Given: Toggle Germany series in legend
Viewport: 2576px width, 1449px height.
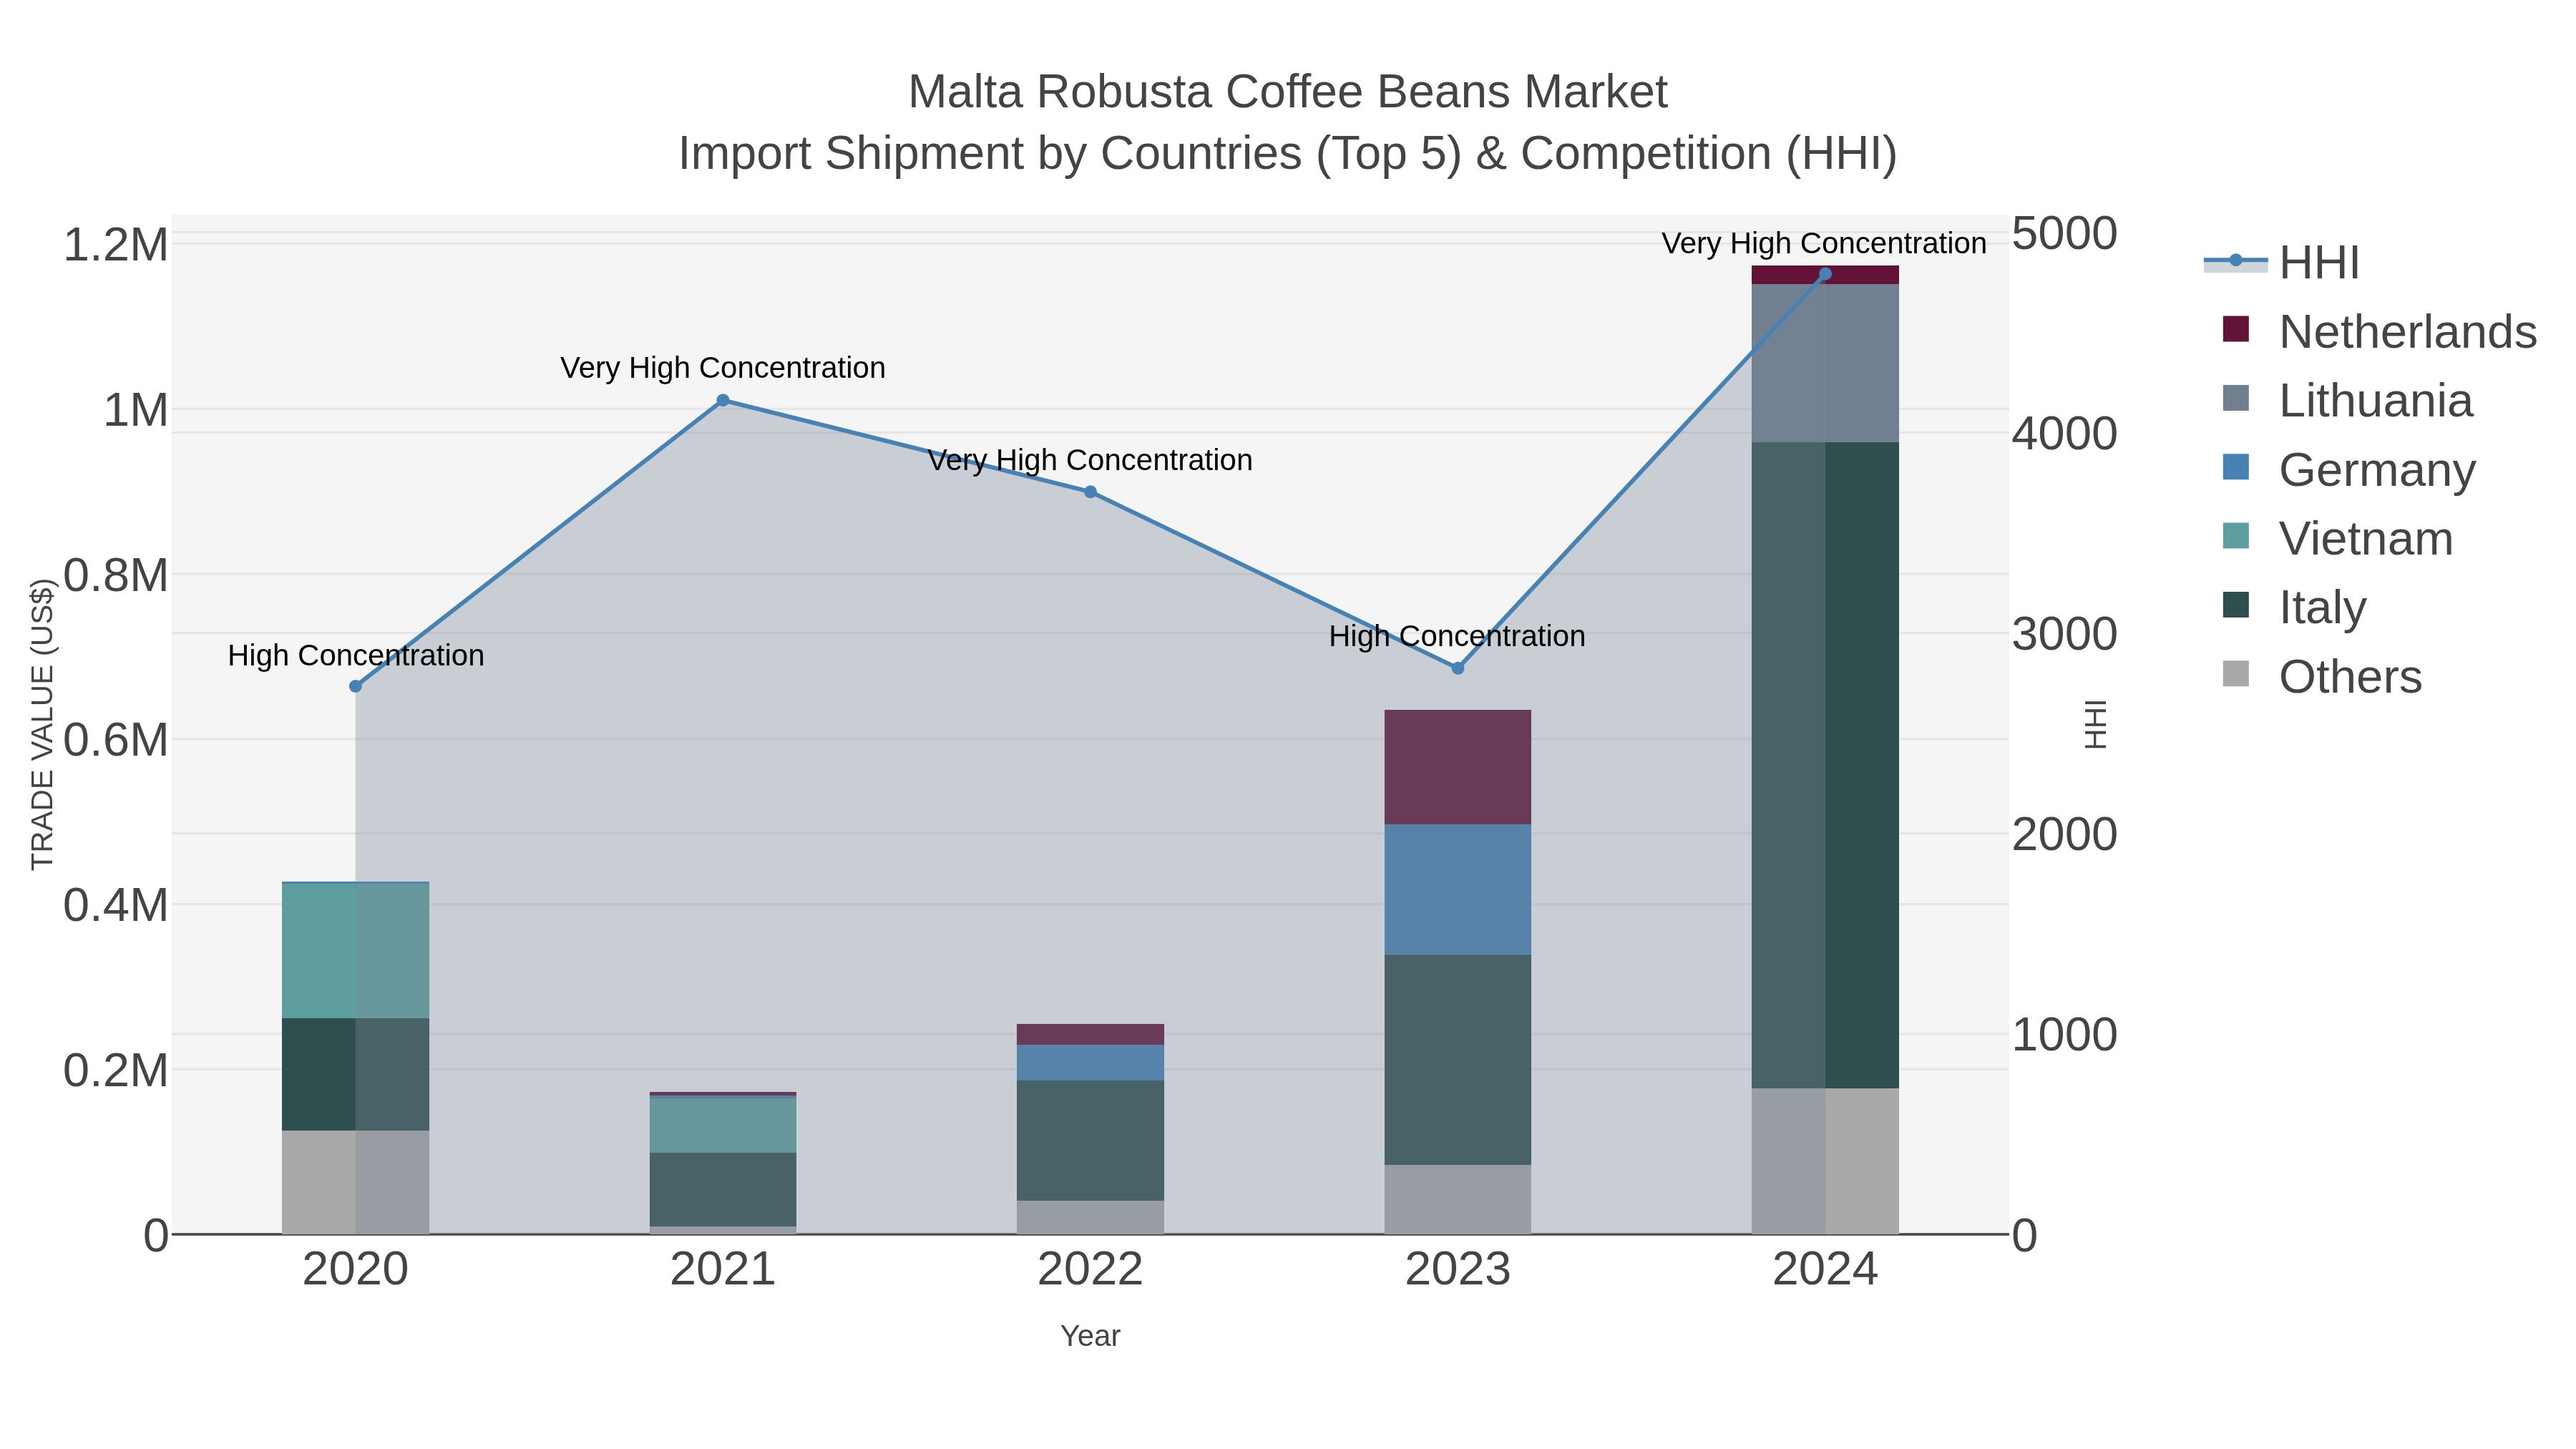Looking at the screenshot, I should [x=2349, y=469].
